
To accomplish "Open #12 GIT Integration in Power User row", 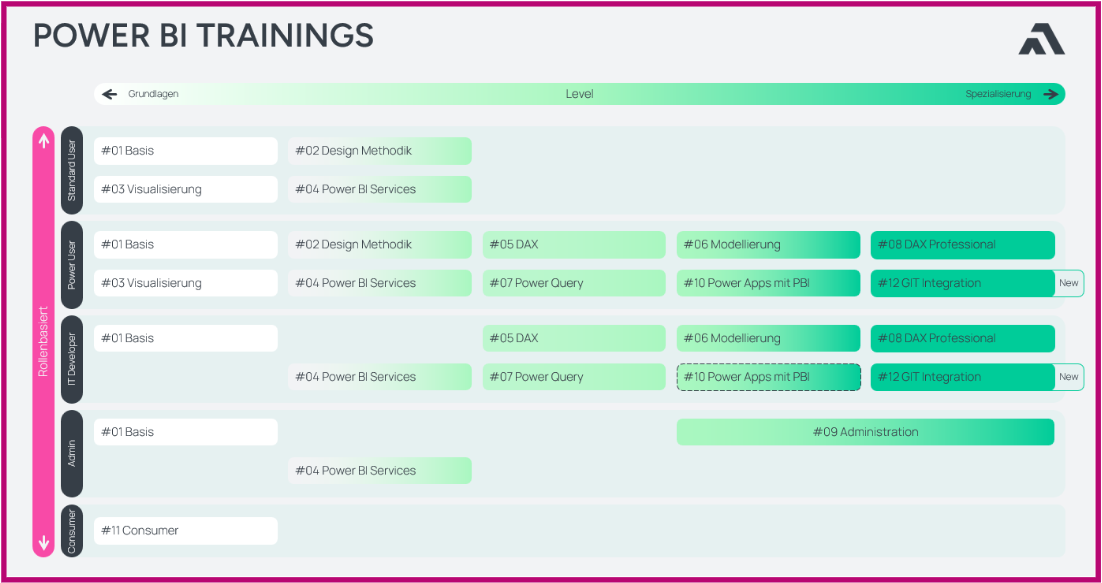I will 962,283.
